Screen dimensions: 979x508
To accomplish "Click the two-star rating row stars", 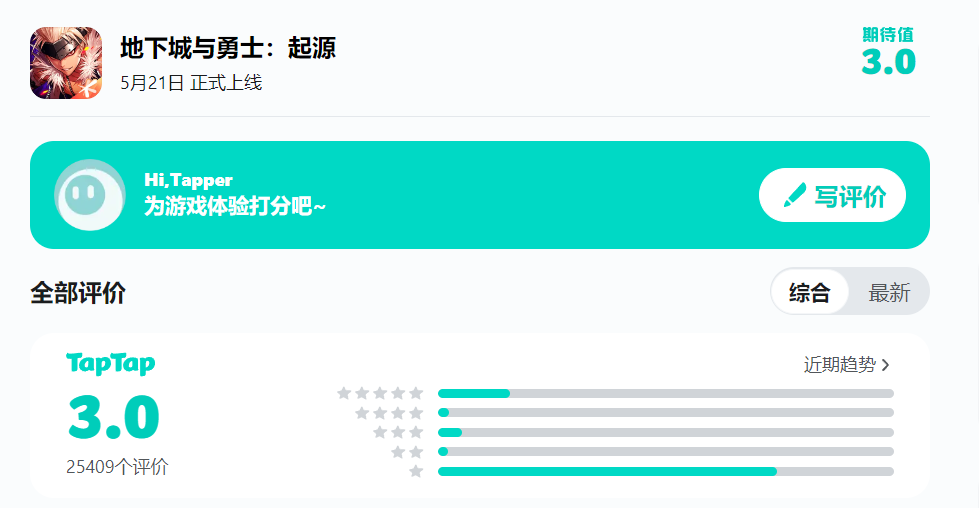I will (407, 452).
